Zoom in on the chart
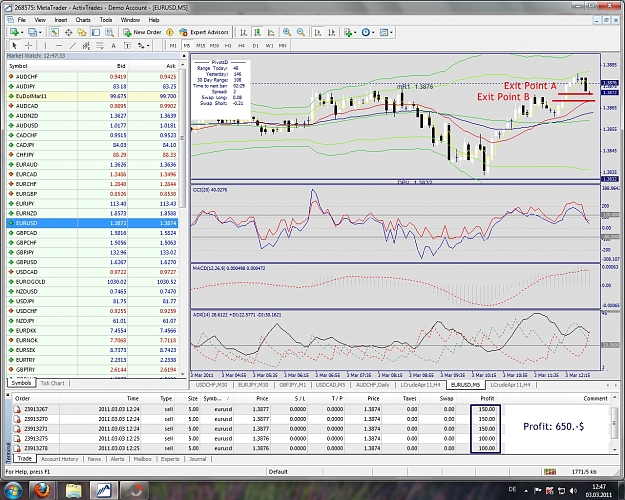Screen dimensions: 625x500 click(x=287, y=32)
